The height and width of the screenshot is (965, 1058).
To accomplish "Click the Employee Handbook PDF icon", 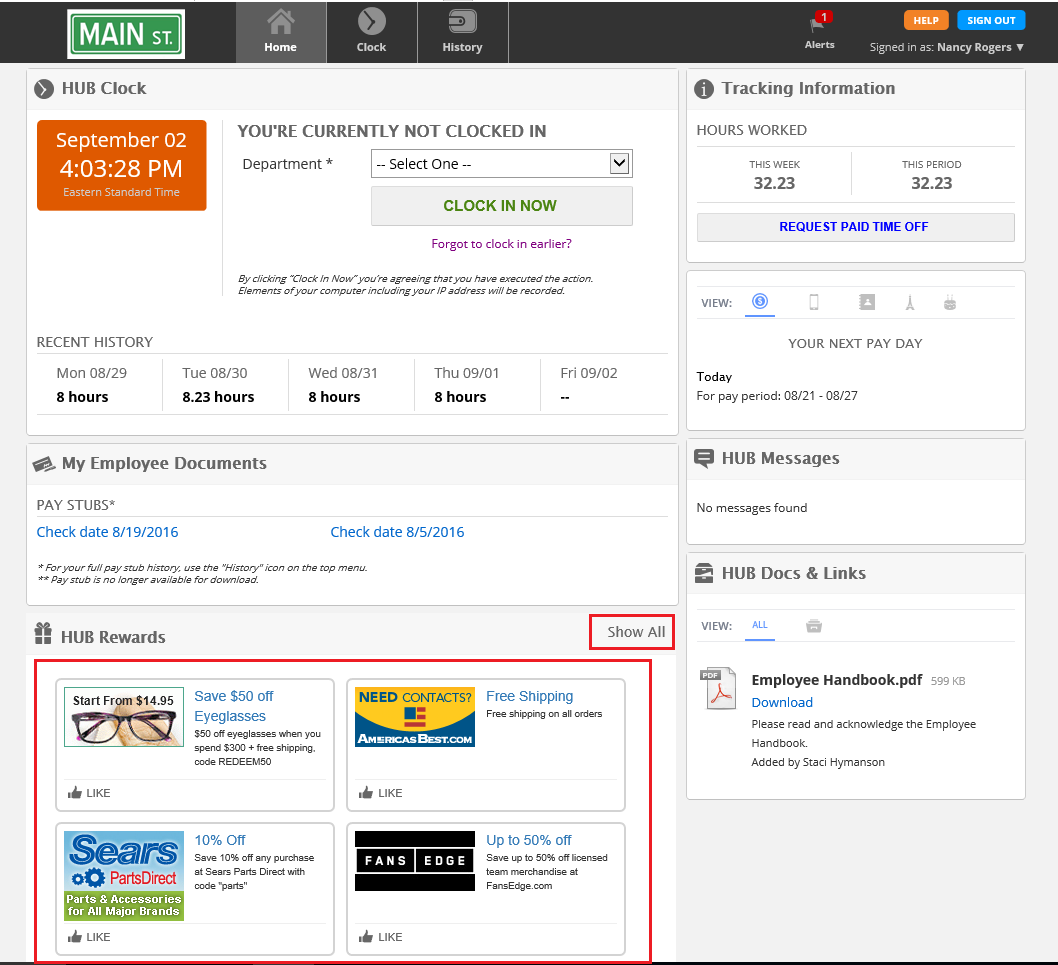I will [x=718, y=688].
